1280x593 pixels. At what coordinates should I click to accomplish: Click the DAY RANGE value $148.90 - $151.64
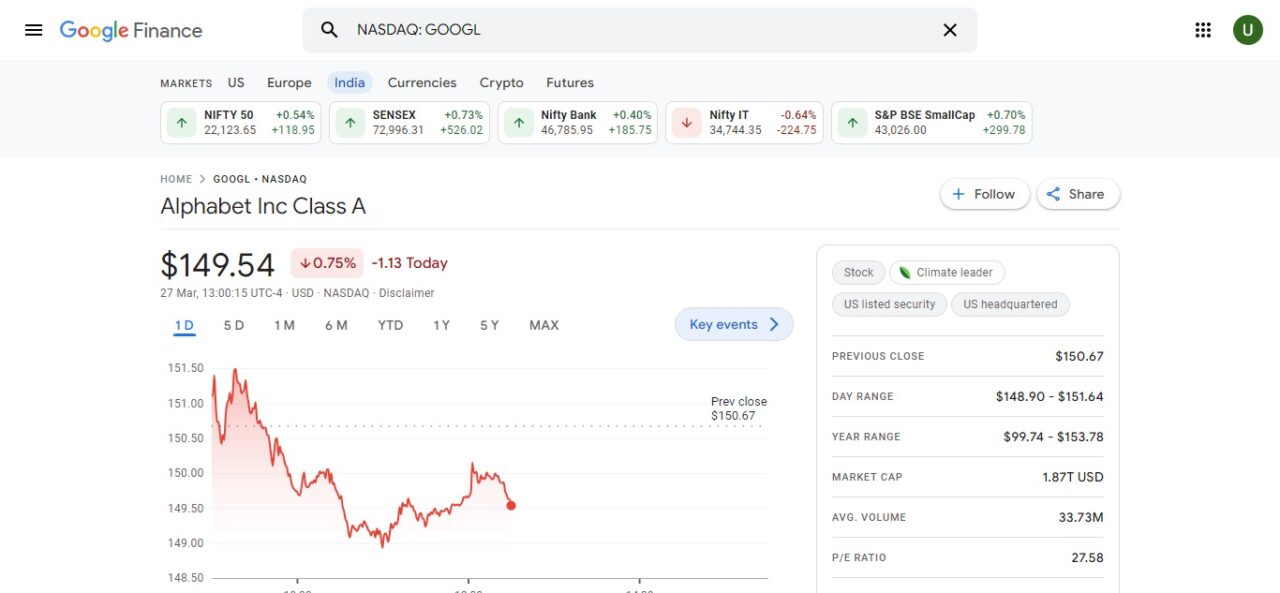pos(1049,396)
